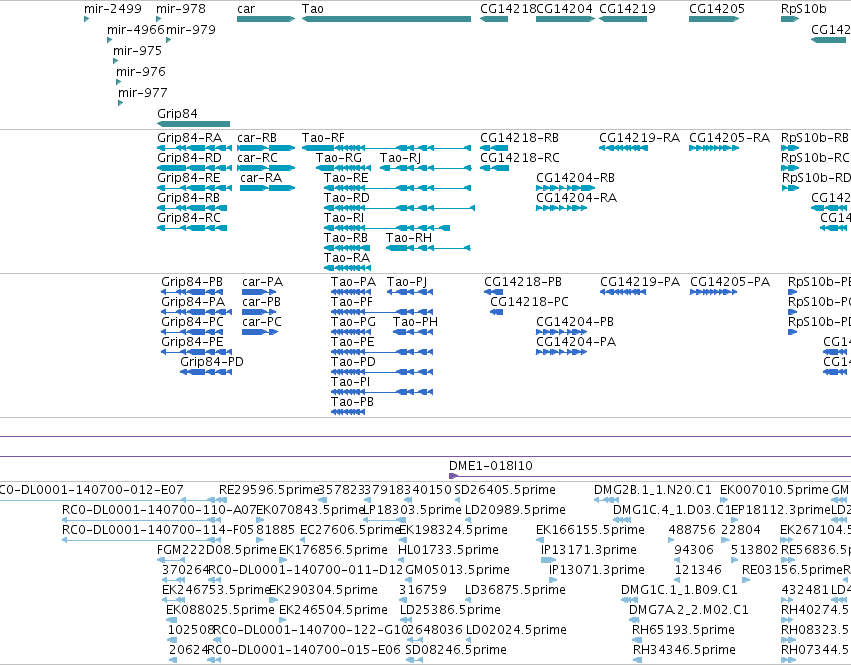Screen dimensions: 851x665
Task: Select the Grip84-PB protein feature
Action: (x=192, y=292)
